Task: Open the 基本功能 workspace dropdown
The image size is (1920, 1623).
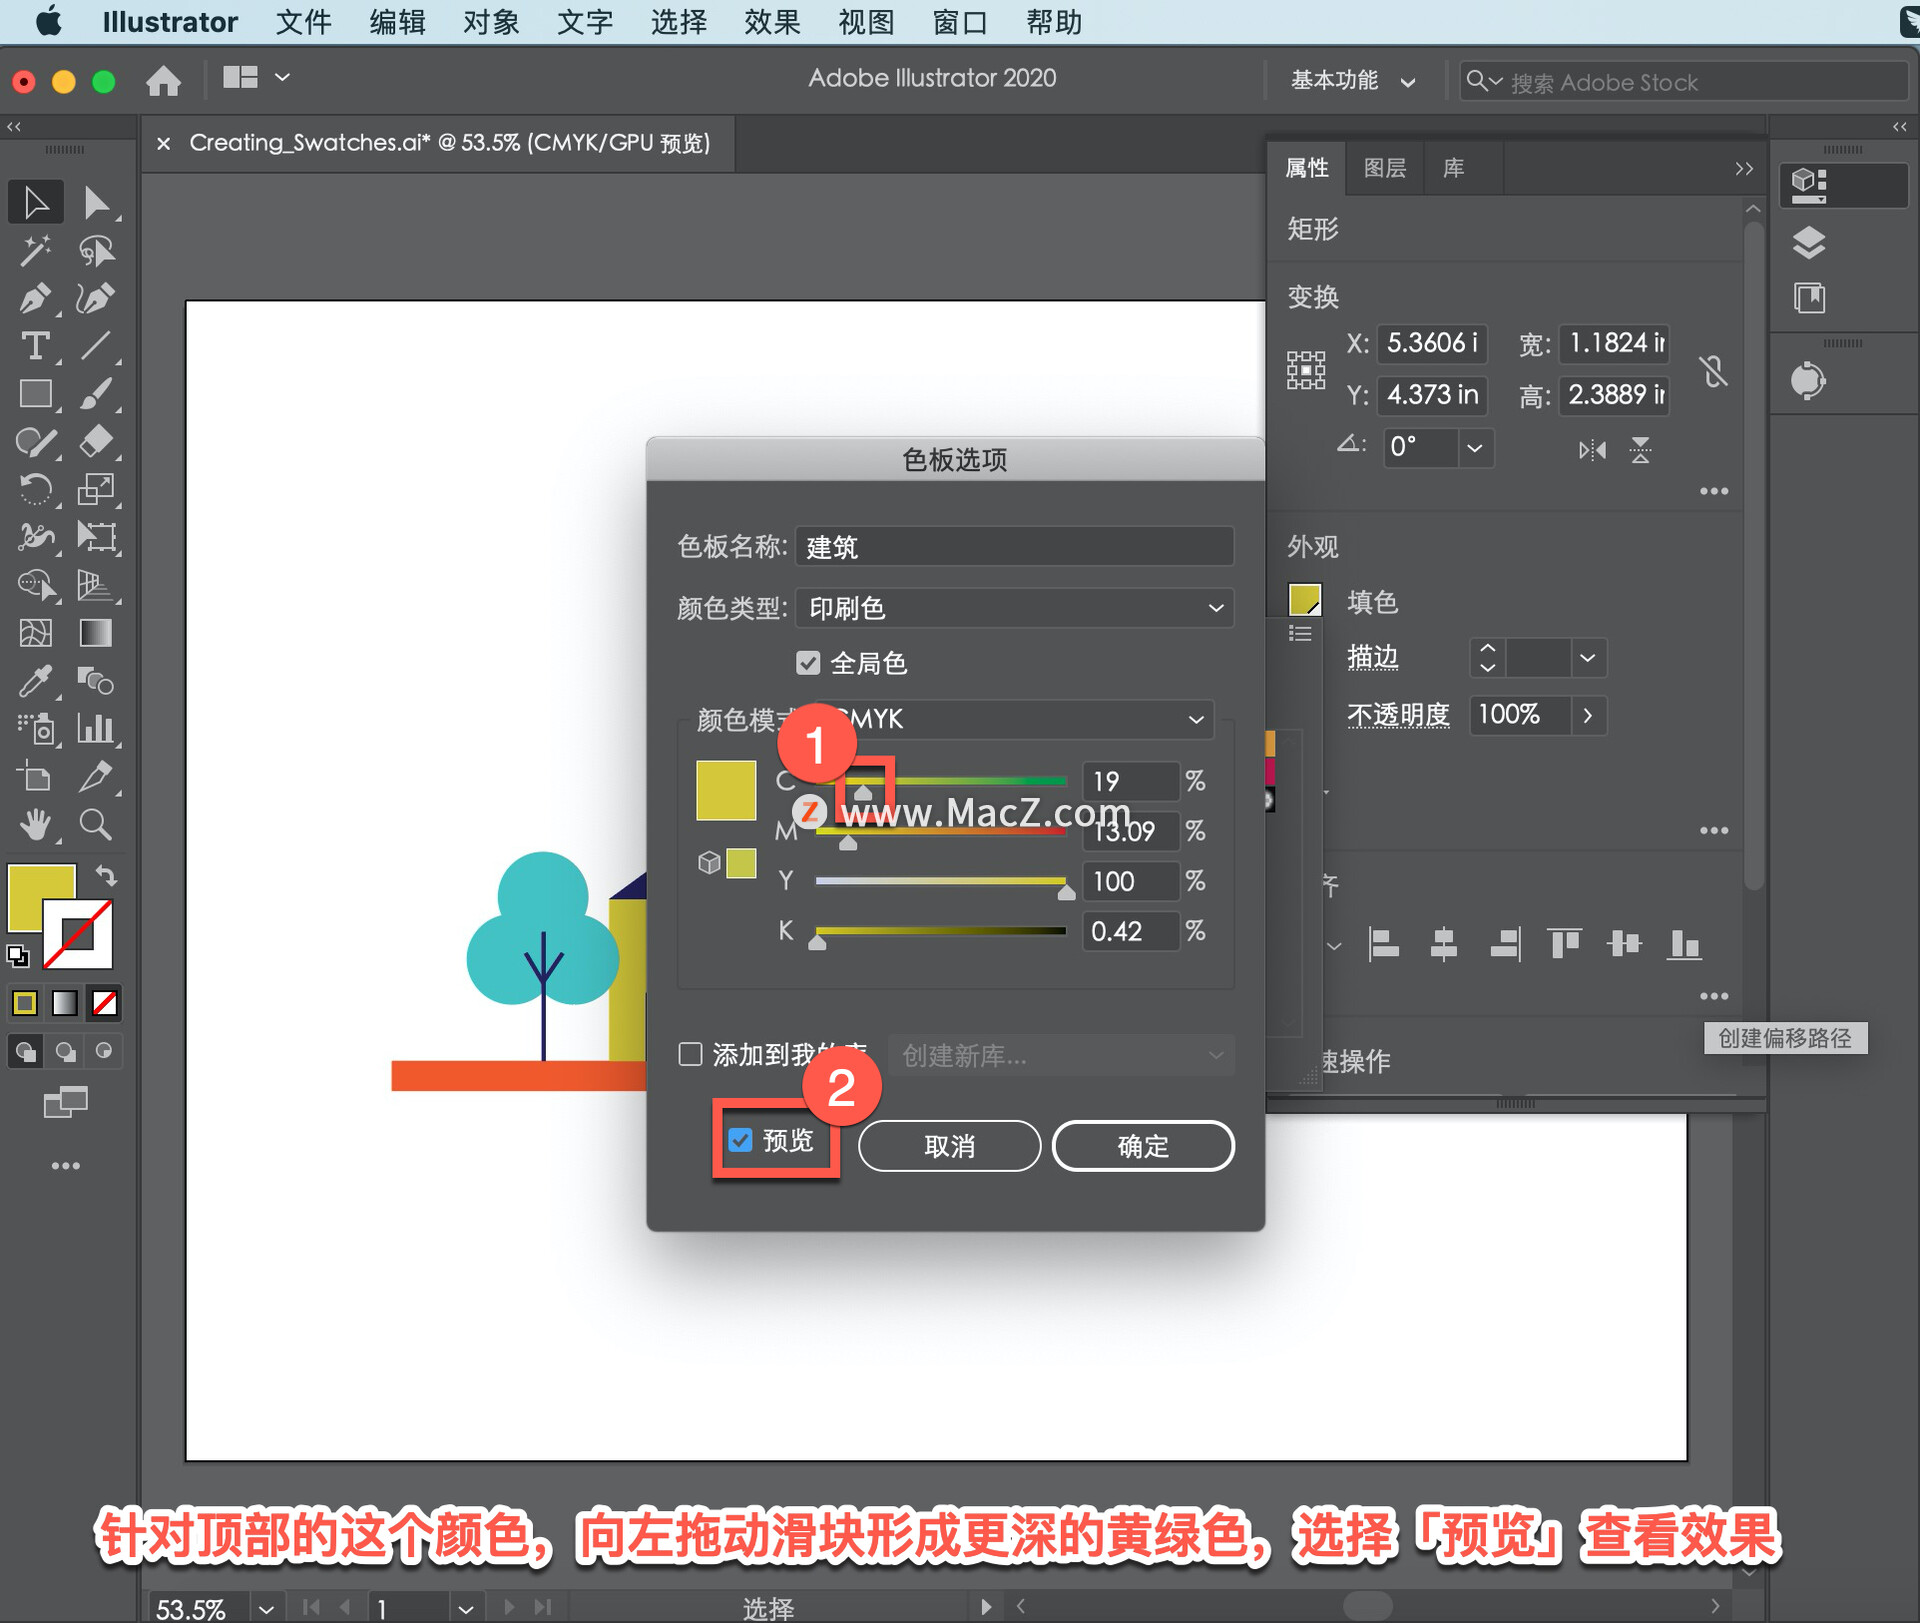Action: point(1352,81)
